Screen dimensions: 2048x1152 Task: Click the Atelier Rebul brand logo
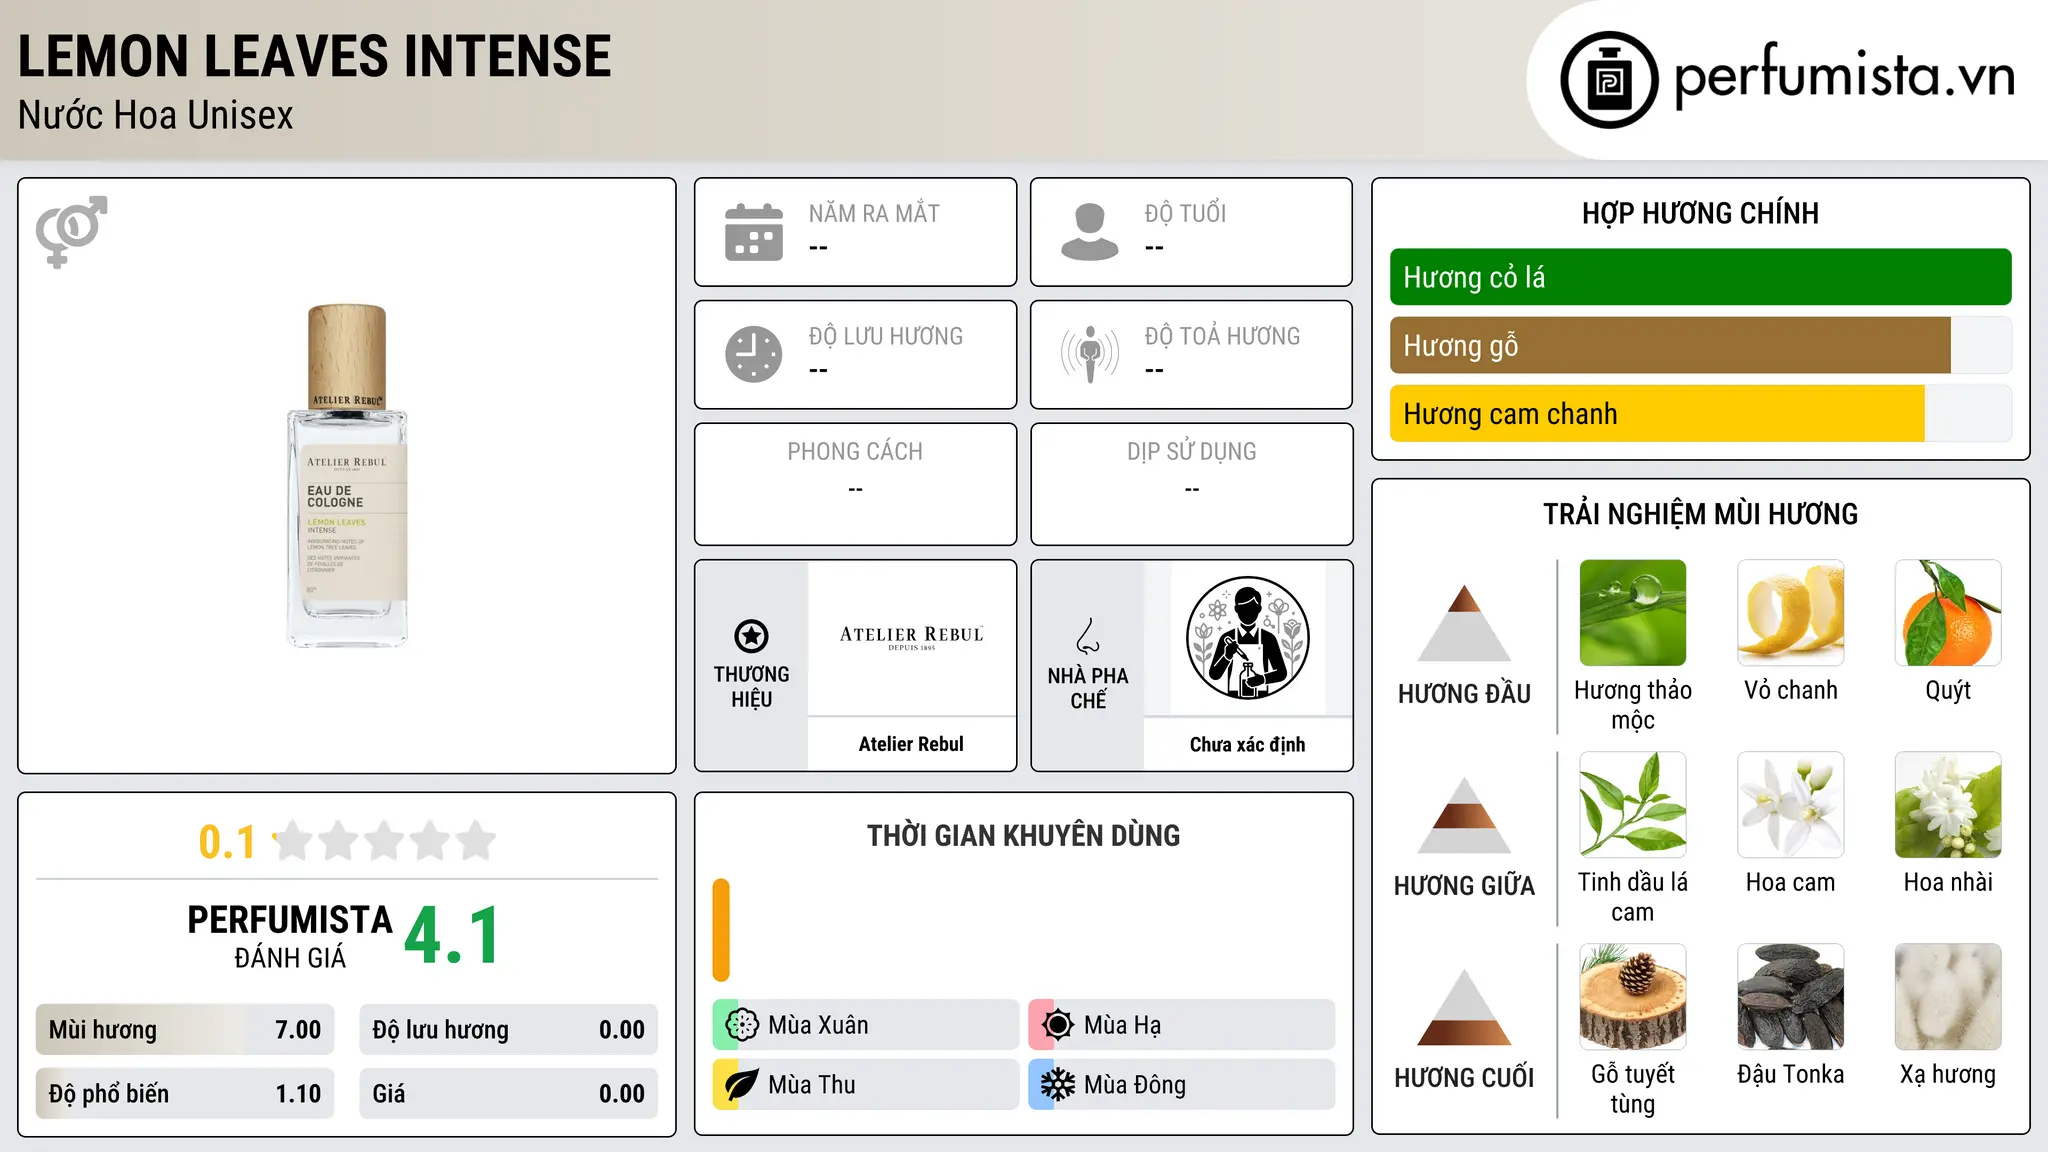[911, 638]
